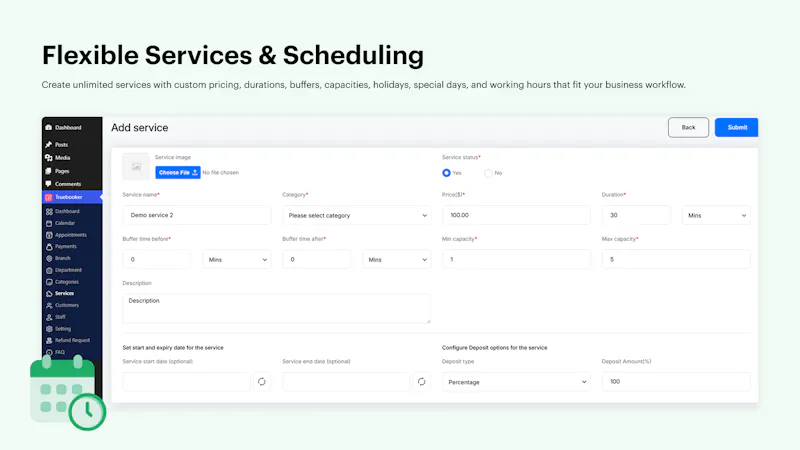Click the service image placeholder thumbnail
This screenshot has height=450, width=800.
coord(136,166)
